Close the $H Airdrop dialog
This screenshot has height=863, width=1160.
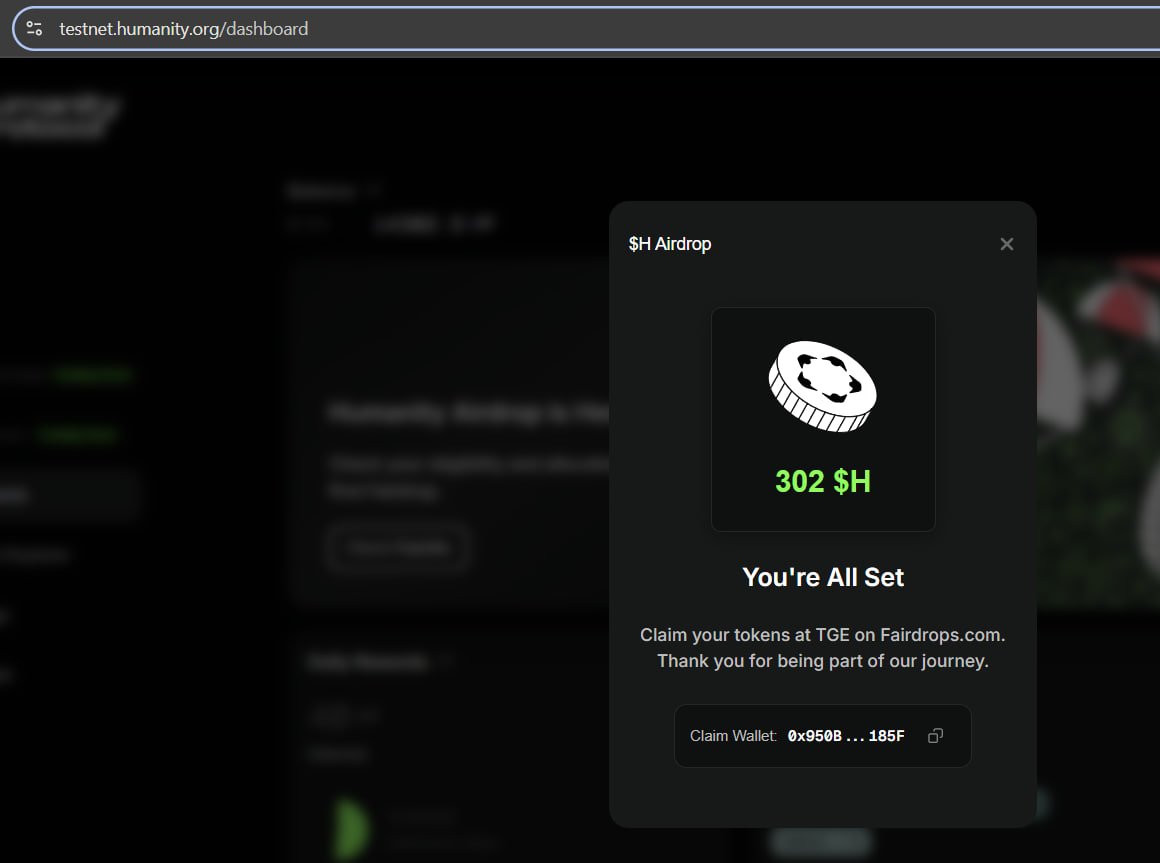[x=1006, y=244]
